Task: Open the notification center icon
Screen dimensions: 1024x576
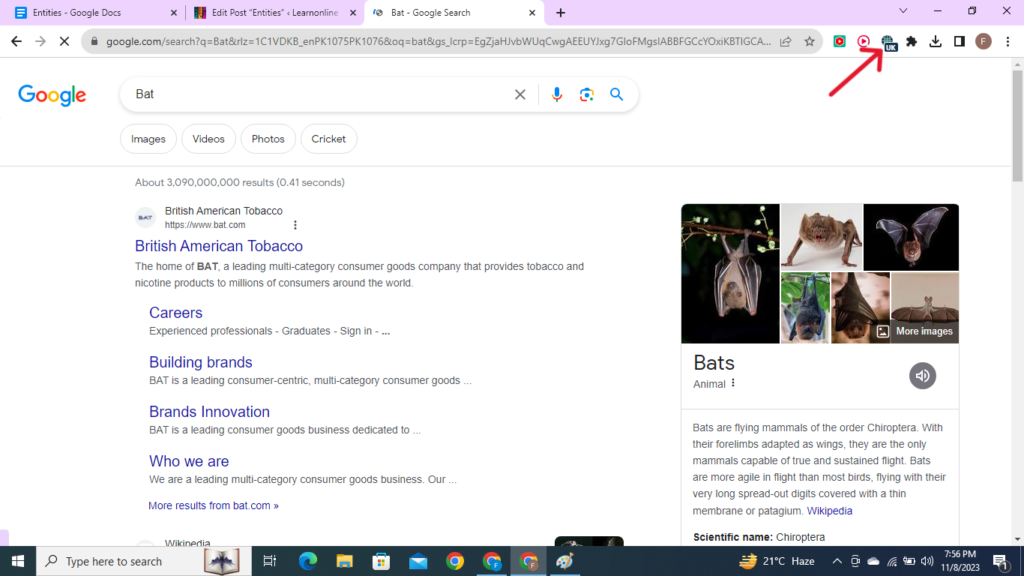Action: [x=1000, y=561]
